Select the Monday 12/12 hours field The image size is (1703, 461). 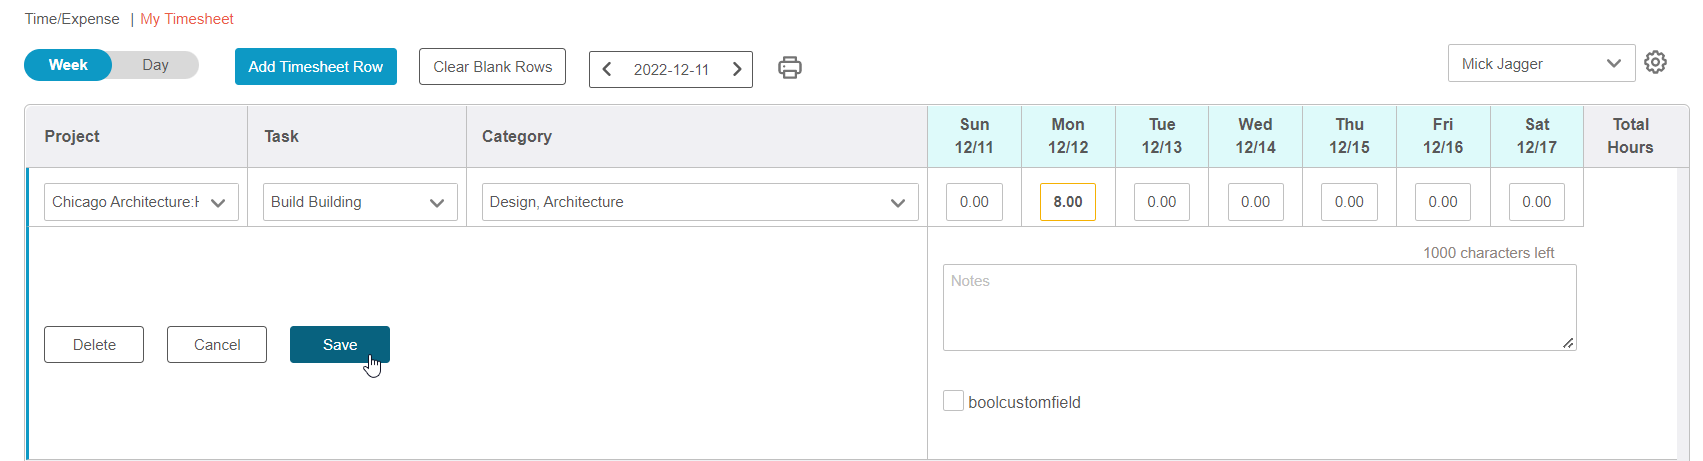(x=1068, y=202)
